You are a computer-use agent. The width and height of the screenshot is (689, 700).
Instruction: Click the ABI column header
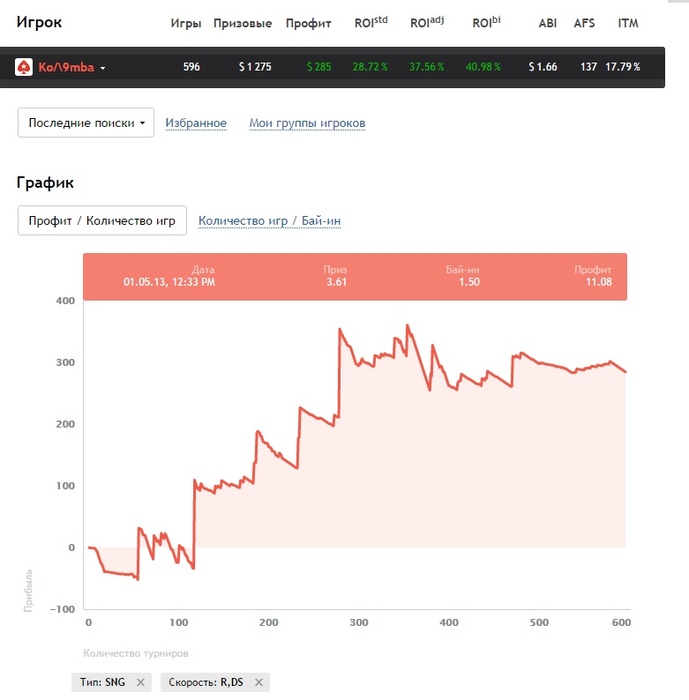click(547, 23)
